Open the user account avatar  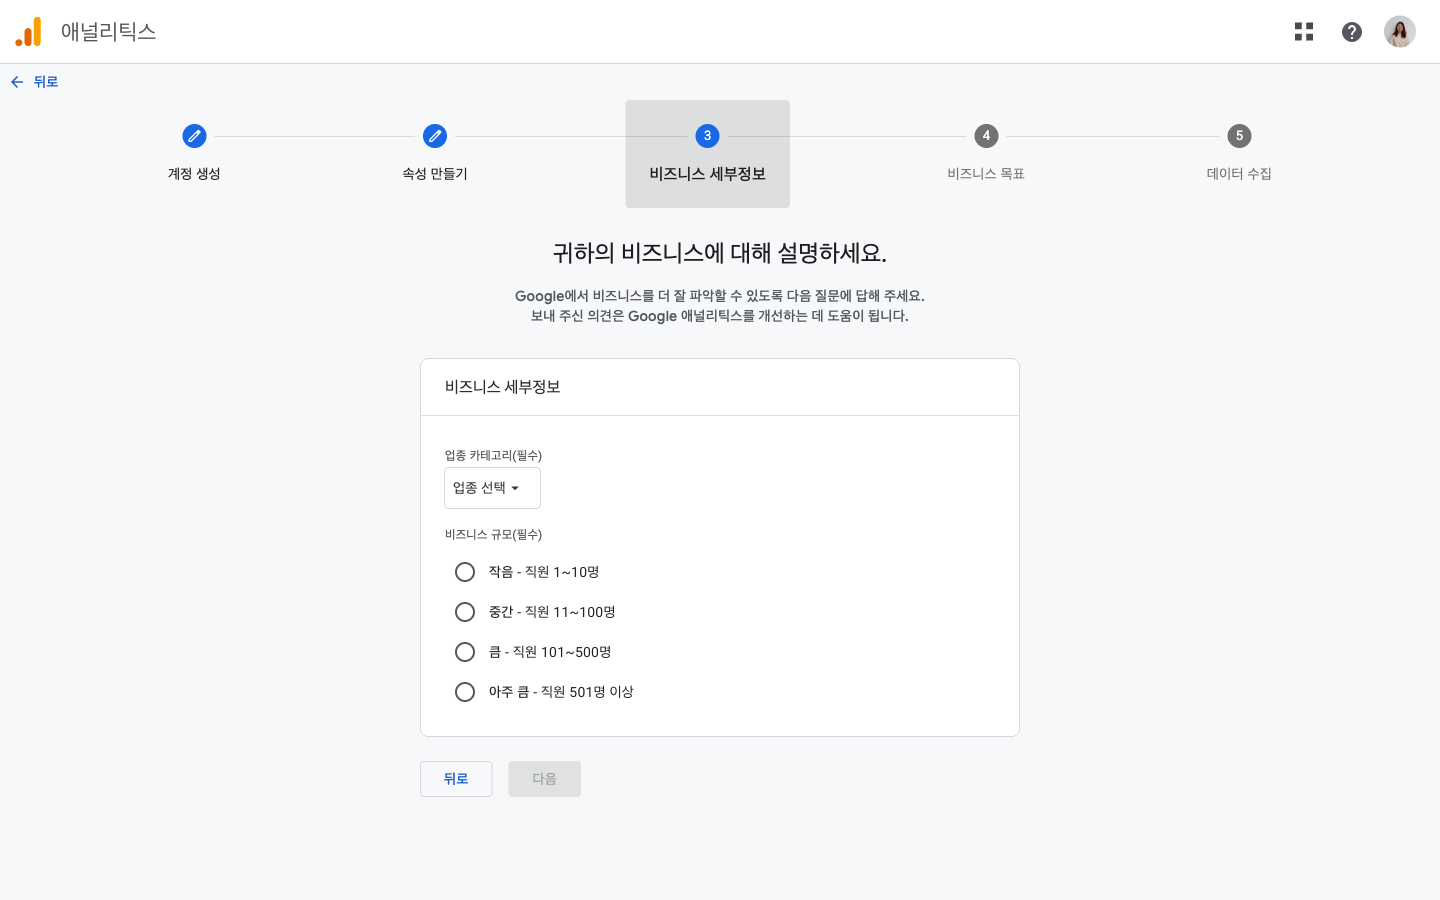tap(1400, 32)
